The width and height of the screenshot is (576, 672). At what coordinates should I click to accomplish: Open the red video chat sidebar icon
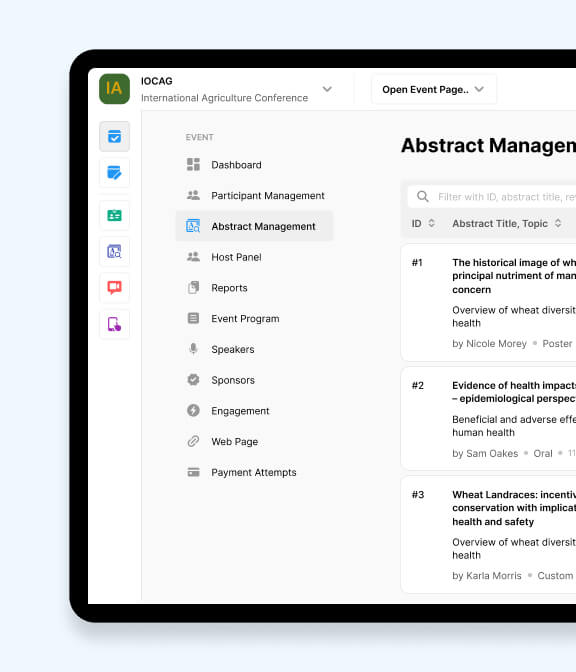click(x=114, y=288)
